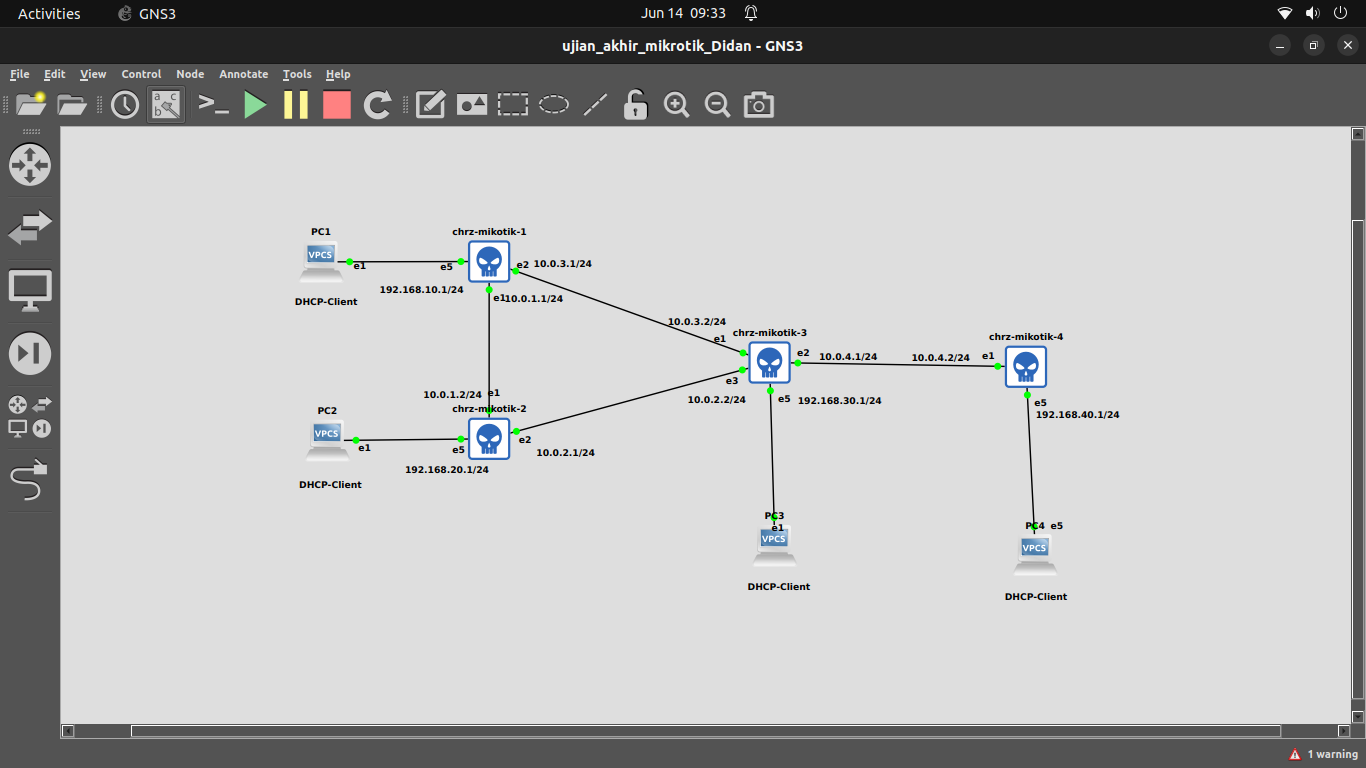The image size is (1366, 768).
Task: Take a screenshot with camera icon
Action: click(x=759, y=104)
